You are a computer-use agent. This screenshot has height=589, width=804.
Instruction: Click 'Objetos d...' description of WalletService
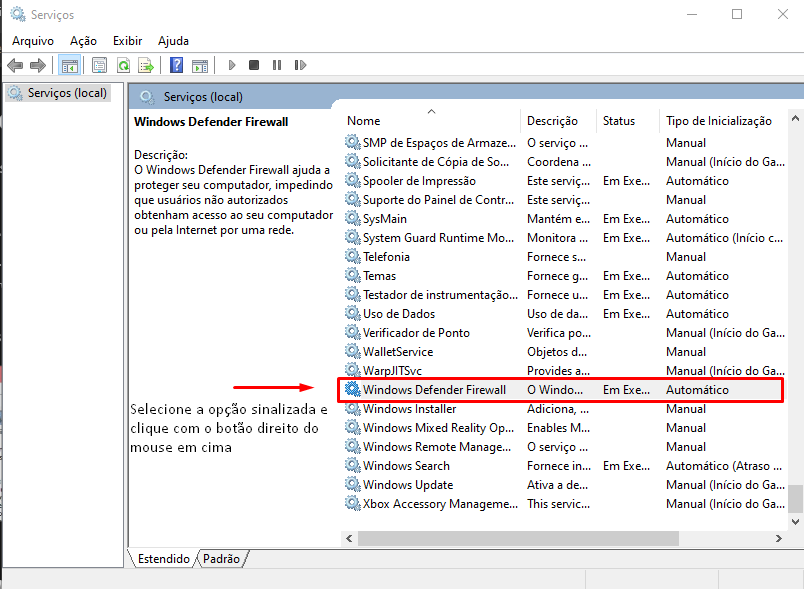tap(557, 352)
